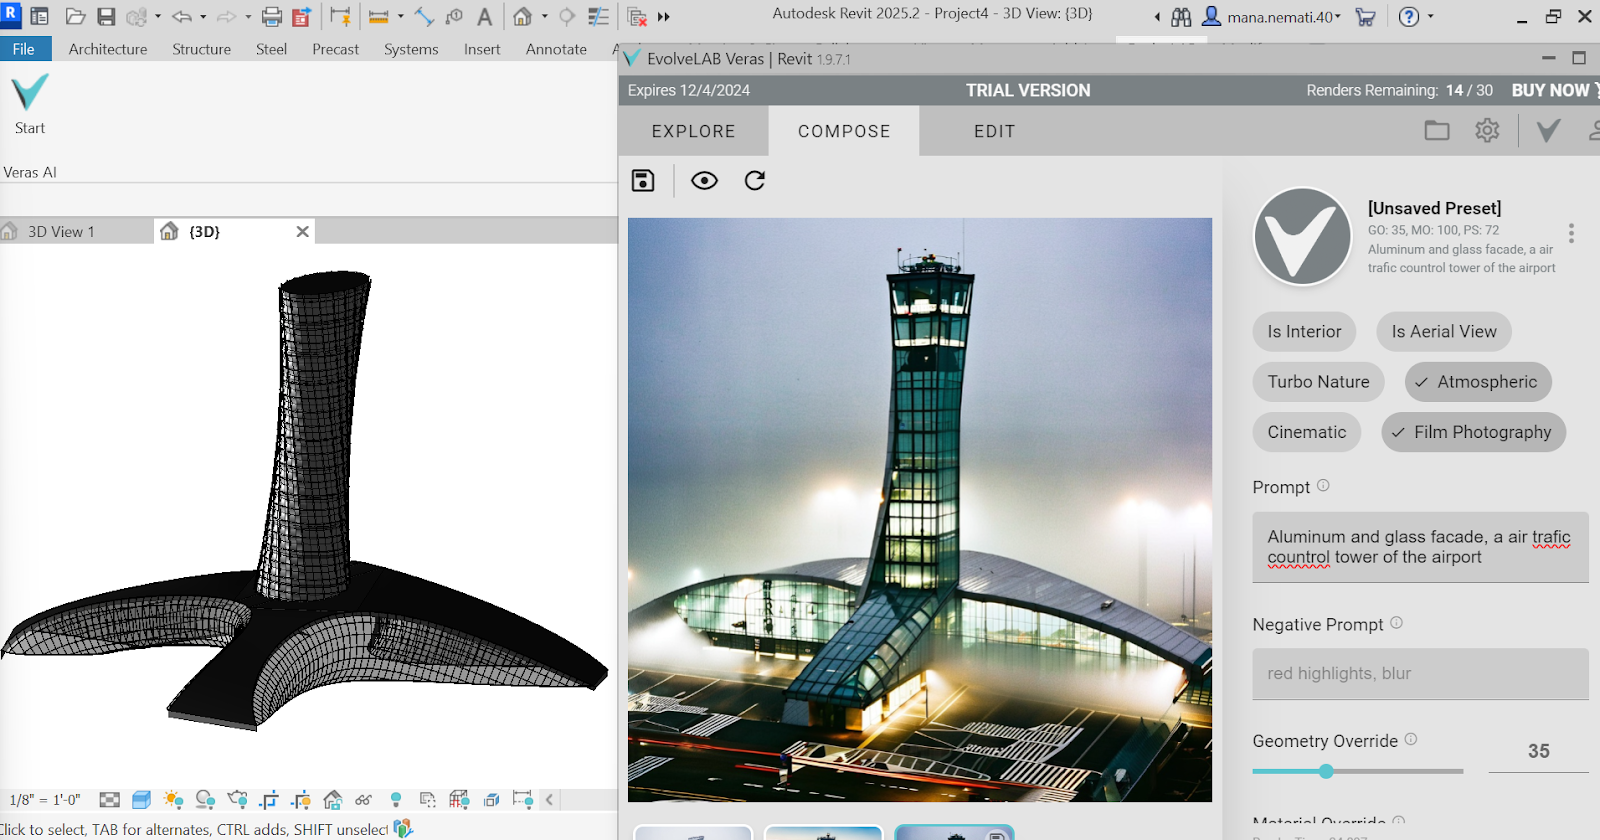The image size is (1600, 840).
Task: Save the project with the floppy icon
Action: pyautogui.click(x=106, y=17)
